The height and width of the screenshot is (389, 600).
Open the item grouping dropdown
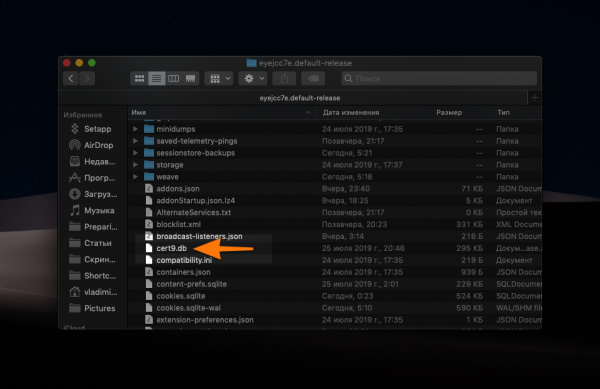(x=219, y=78)
